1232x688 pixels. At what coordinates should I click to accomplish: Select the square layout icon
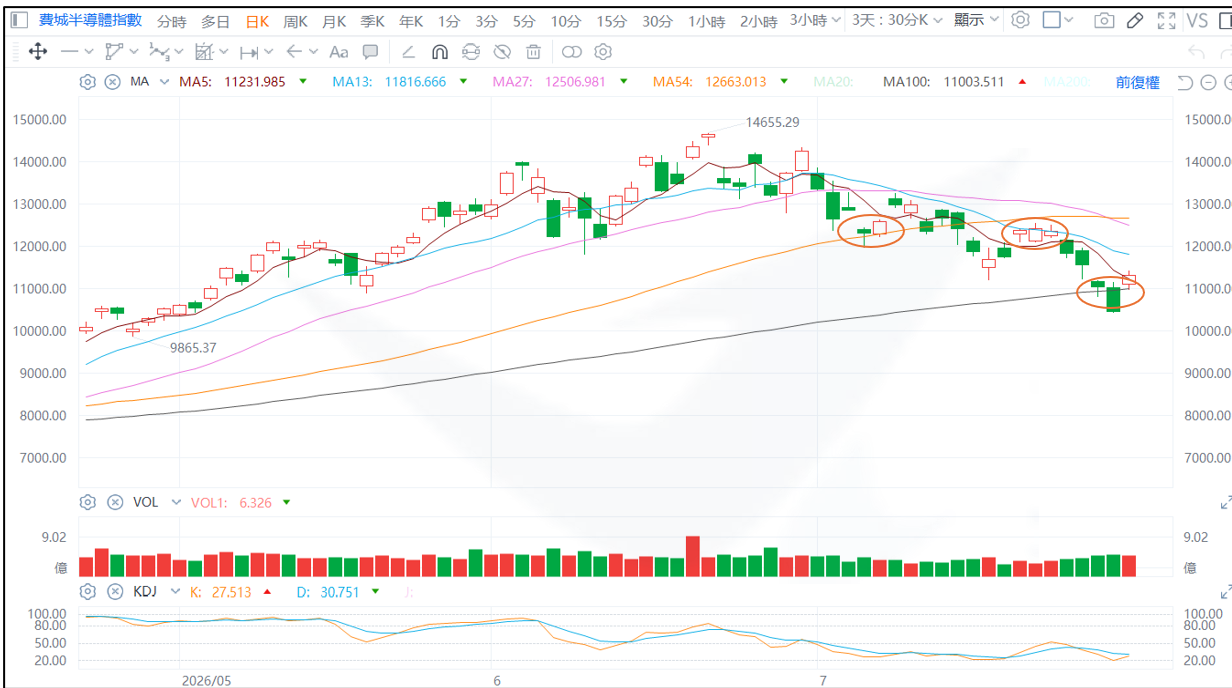click(x=1051, y=20)
